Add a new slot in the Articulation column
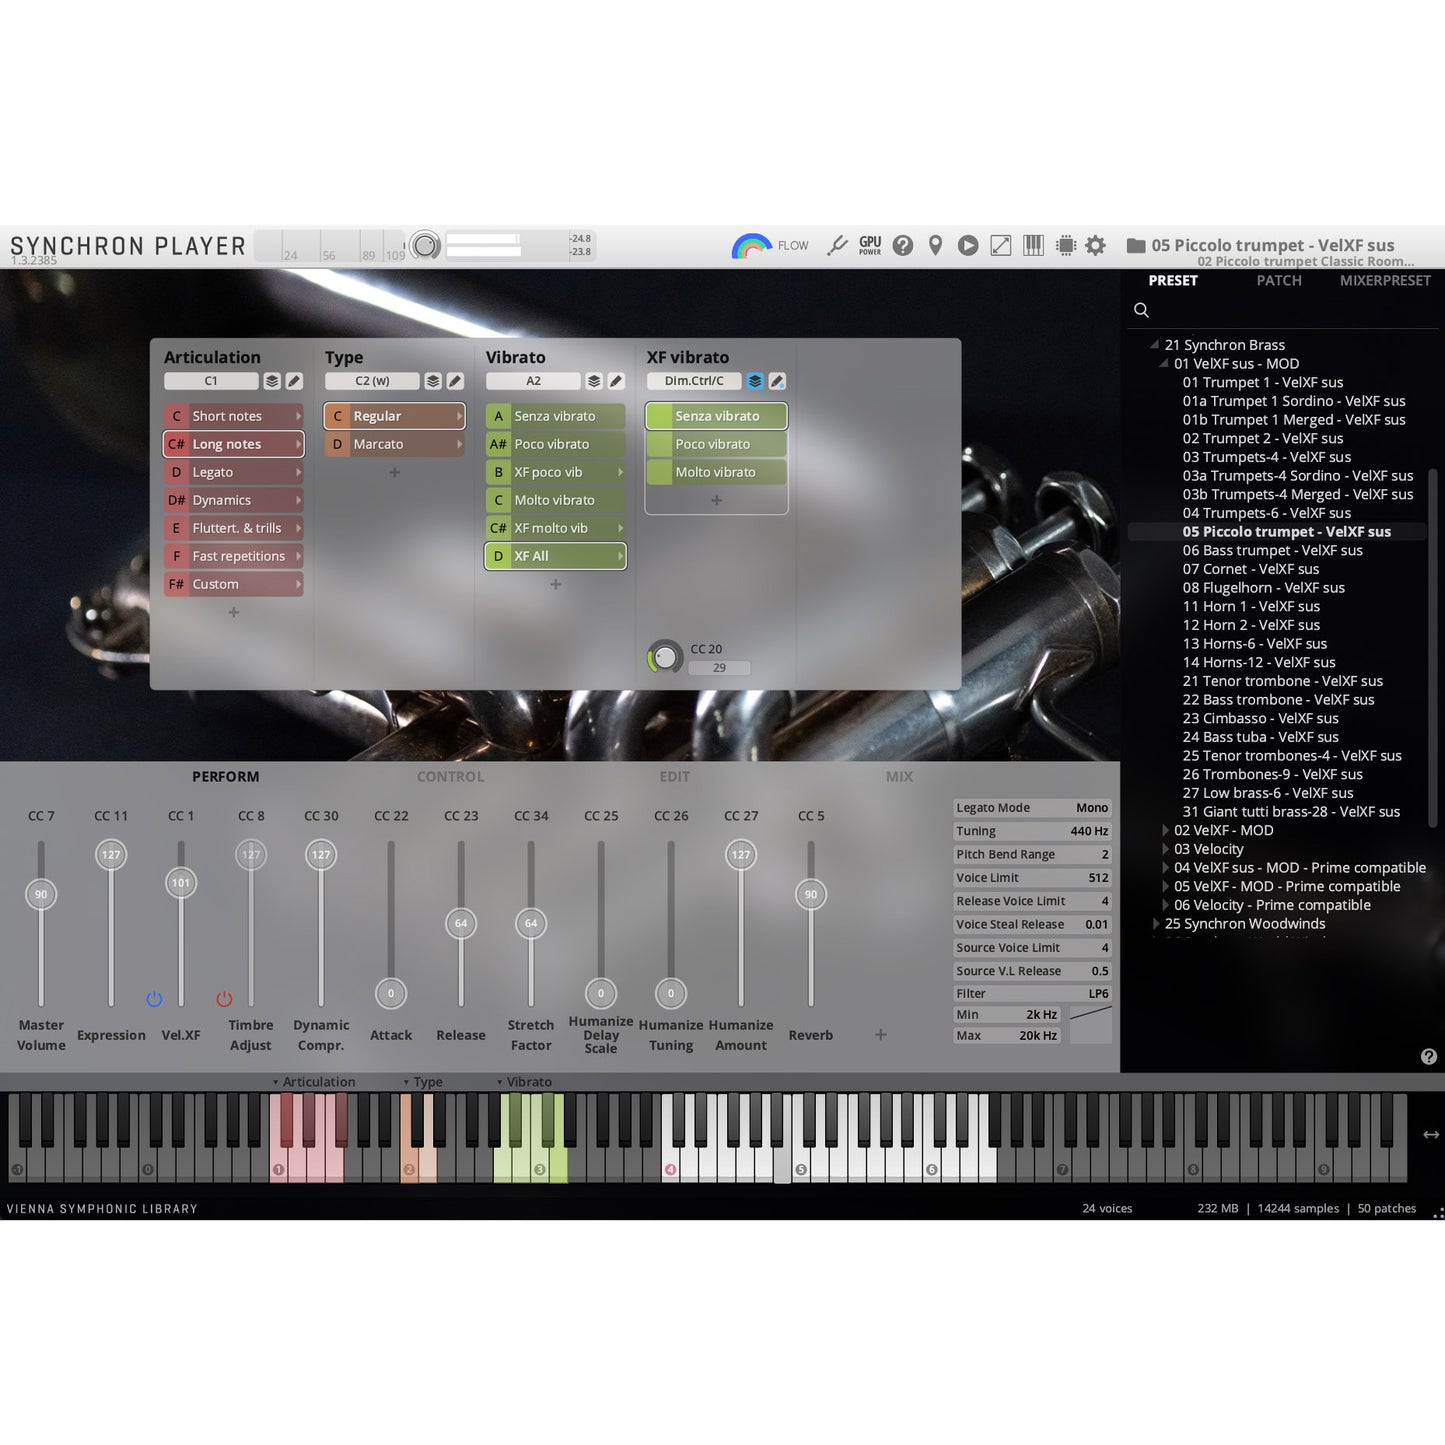 tap(234, 612)
